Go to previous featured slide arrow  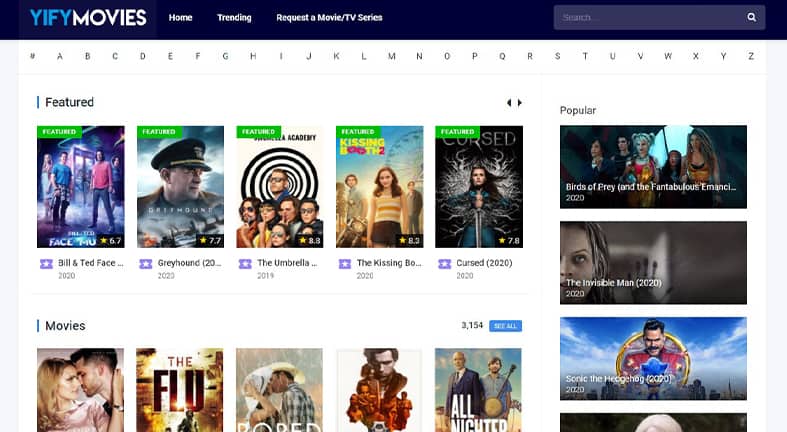(509, 102)
